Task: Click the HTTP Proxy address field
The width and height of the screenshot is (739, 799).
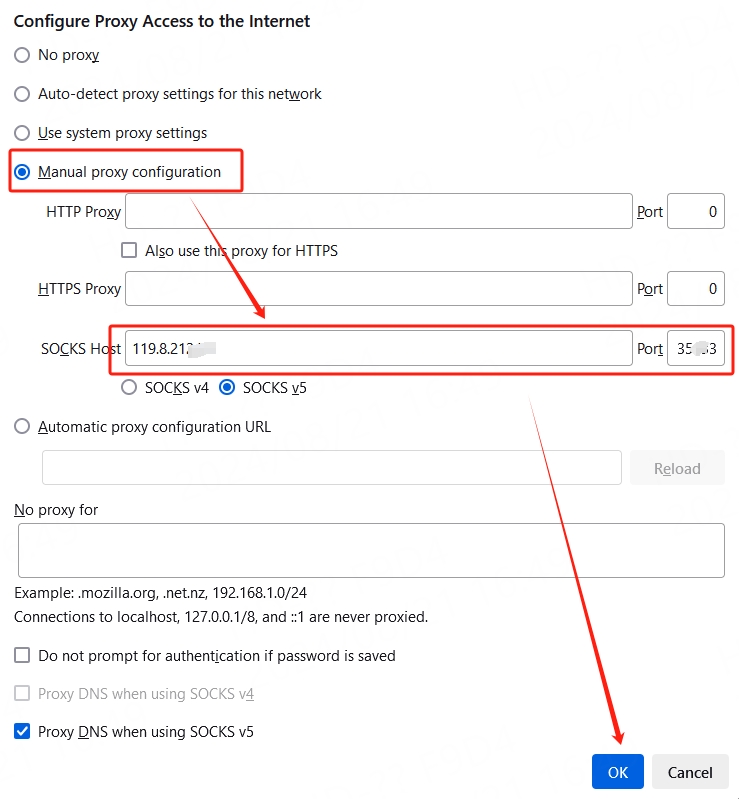Action: tap(378, 212)
